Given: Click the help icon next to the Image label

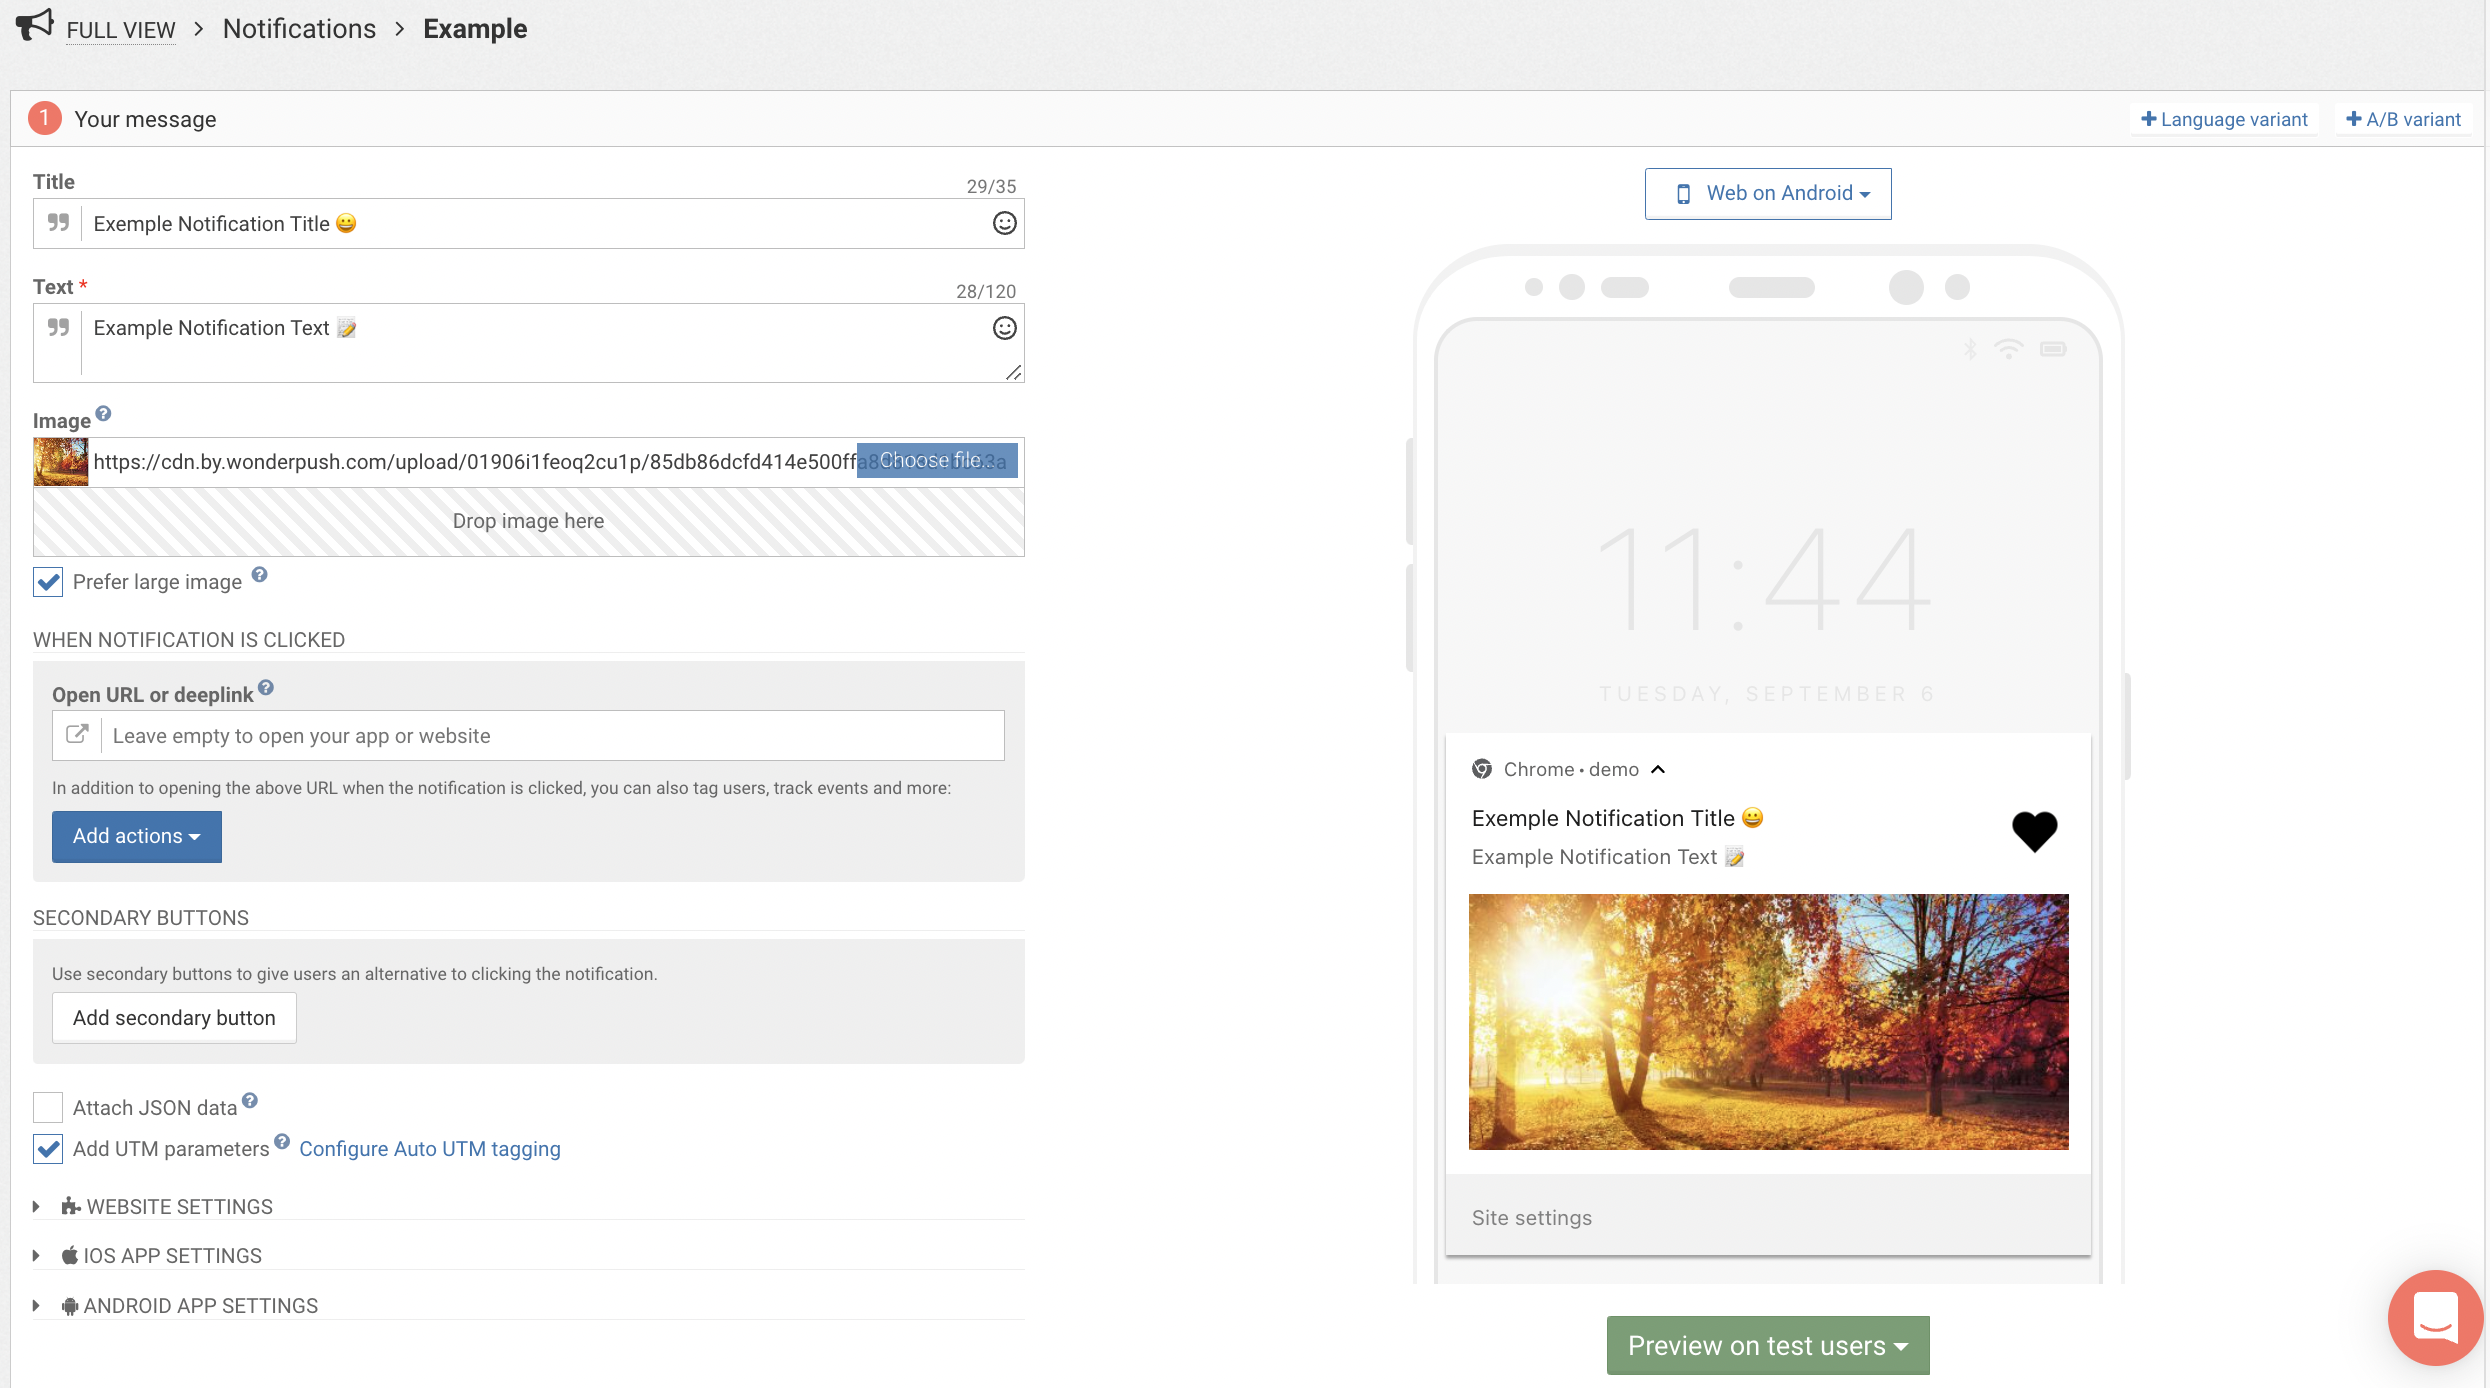Looking at the screenshot, I should pyautogui.click(x=103, y=411).
